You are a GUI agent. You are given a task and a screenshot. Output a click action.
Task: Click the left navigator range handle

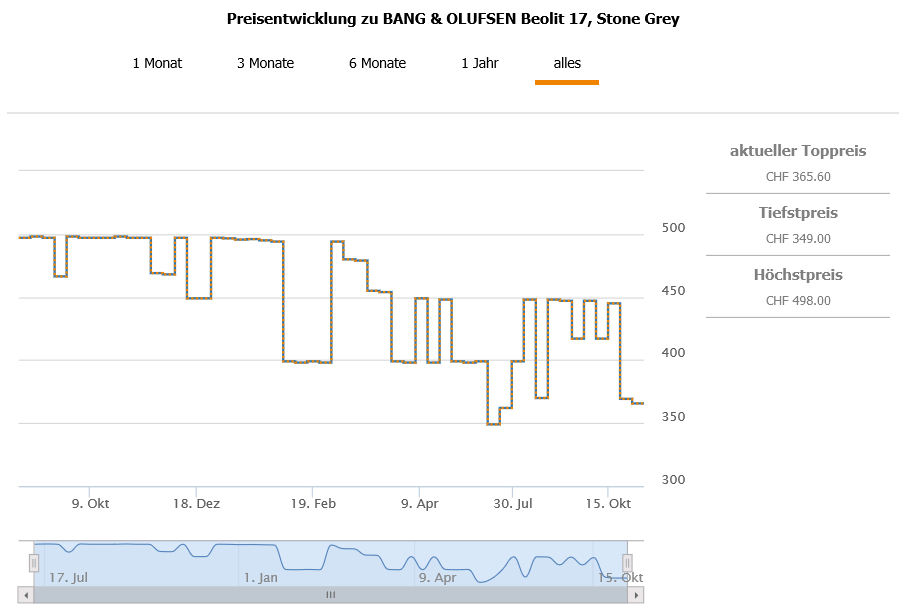click(x=33, y=563)
